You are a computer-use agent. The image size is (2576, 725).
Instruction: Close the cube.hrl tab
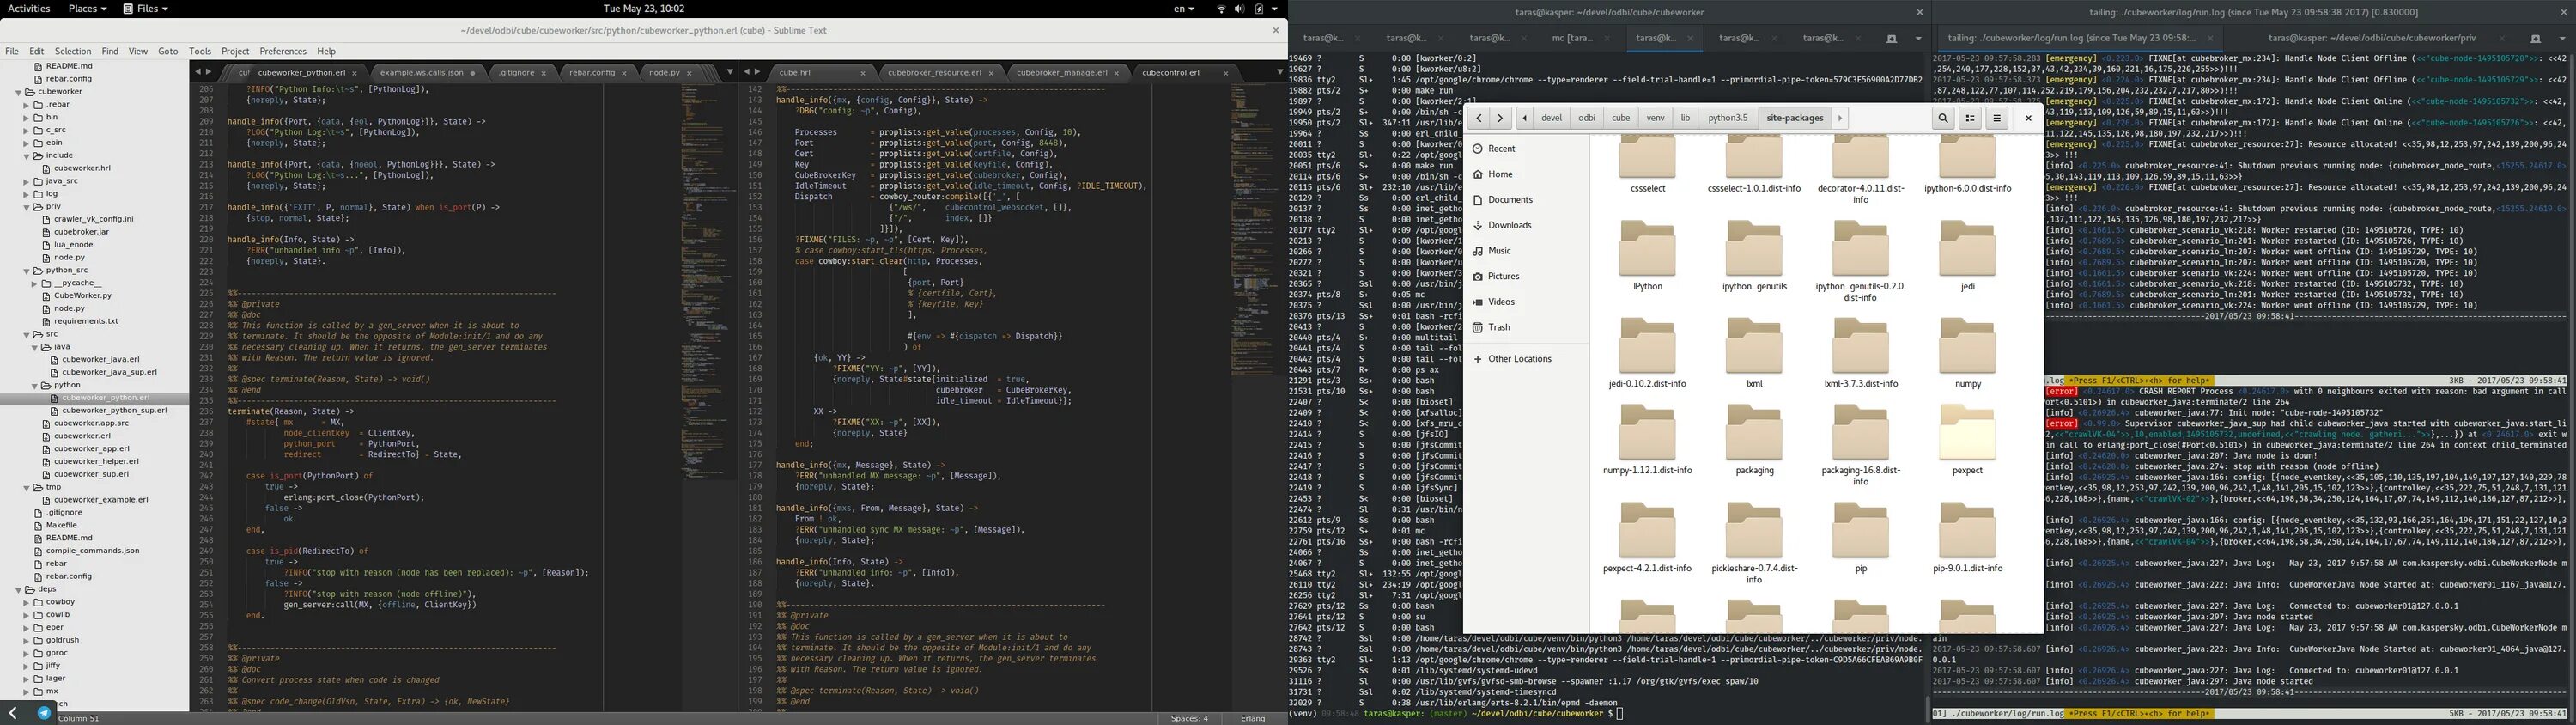coord(863,73)
